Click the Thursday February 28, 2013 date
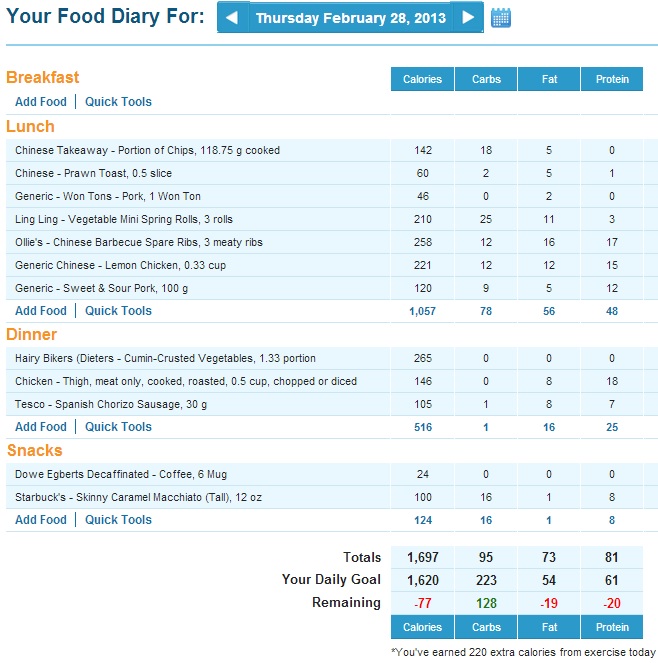Viewport: 658px width, 663px height. tap(350, 18)
